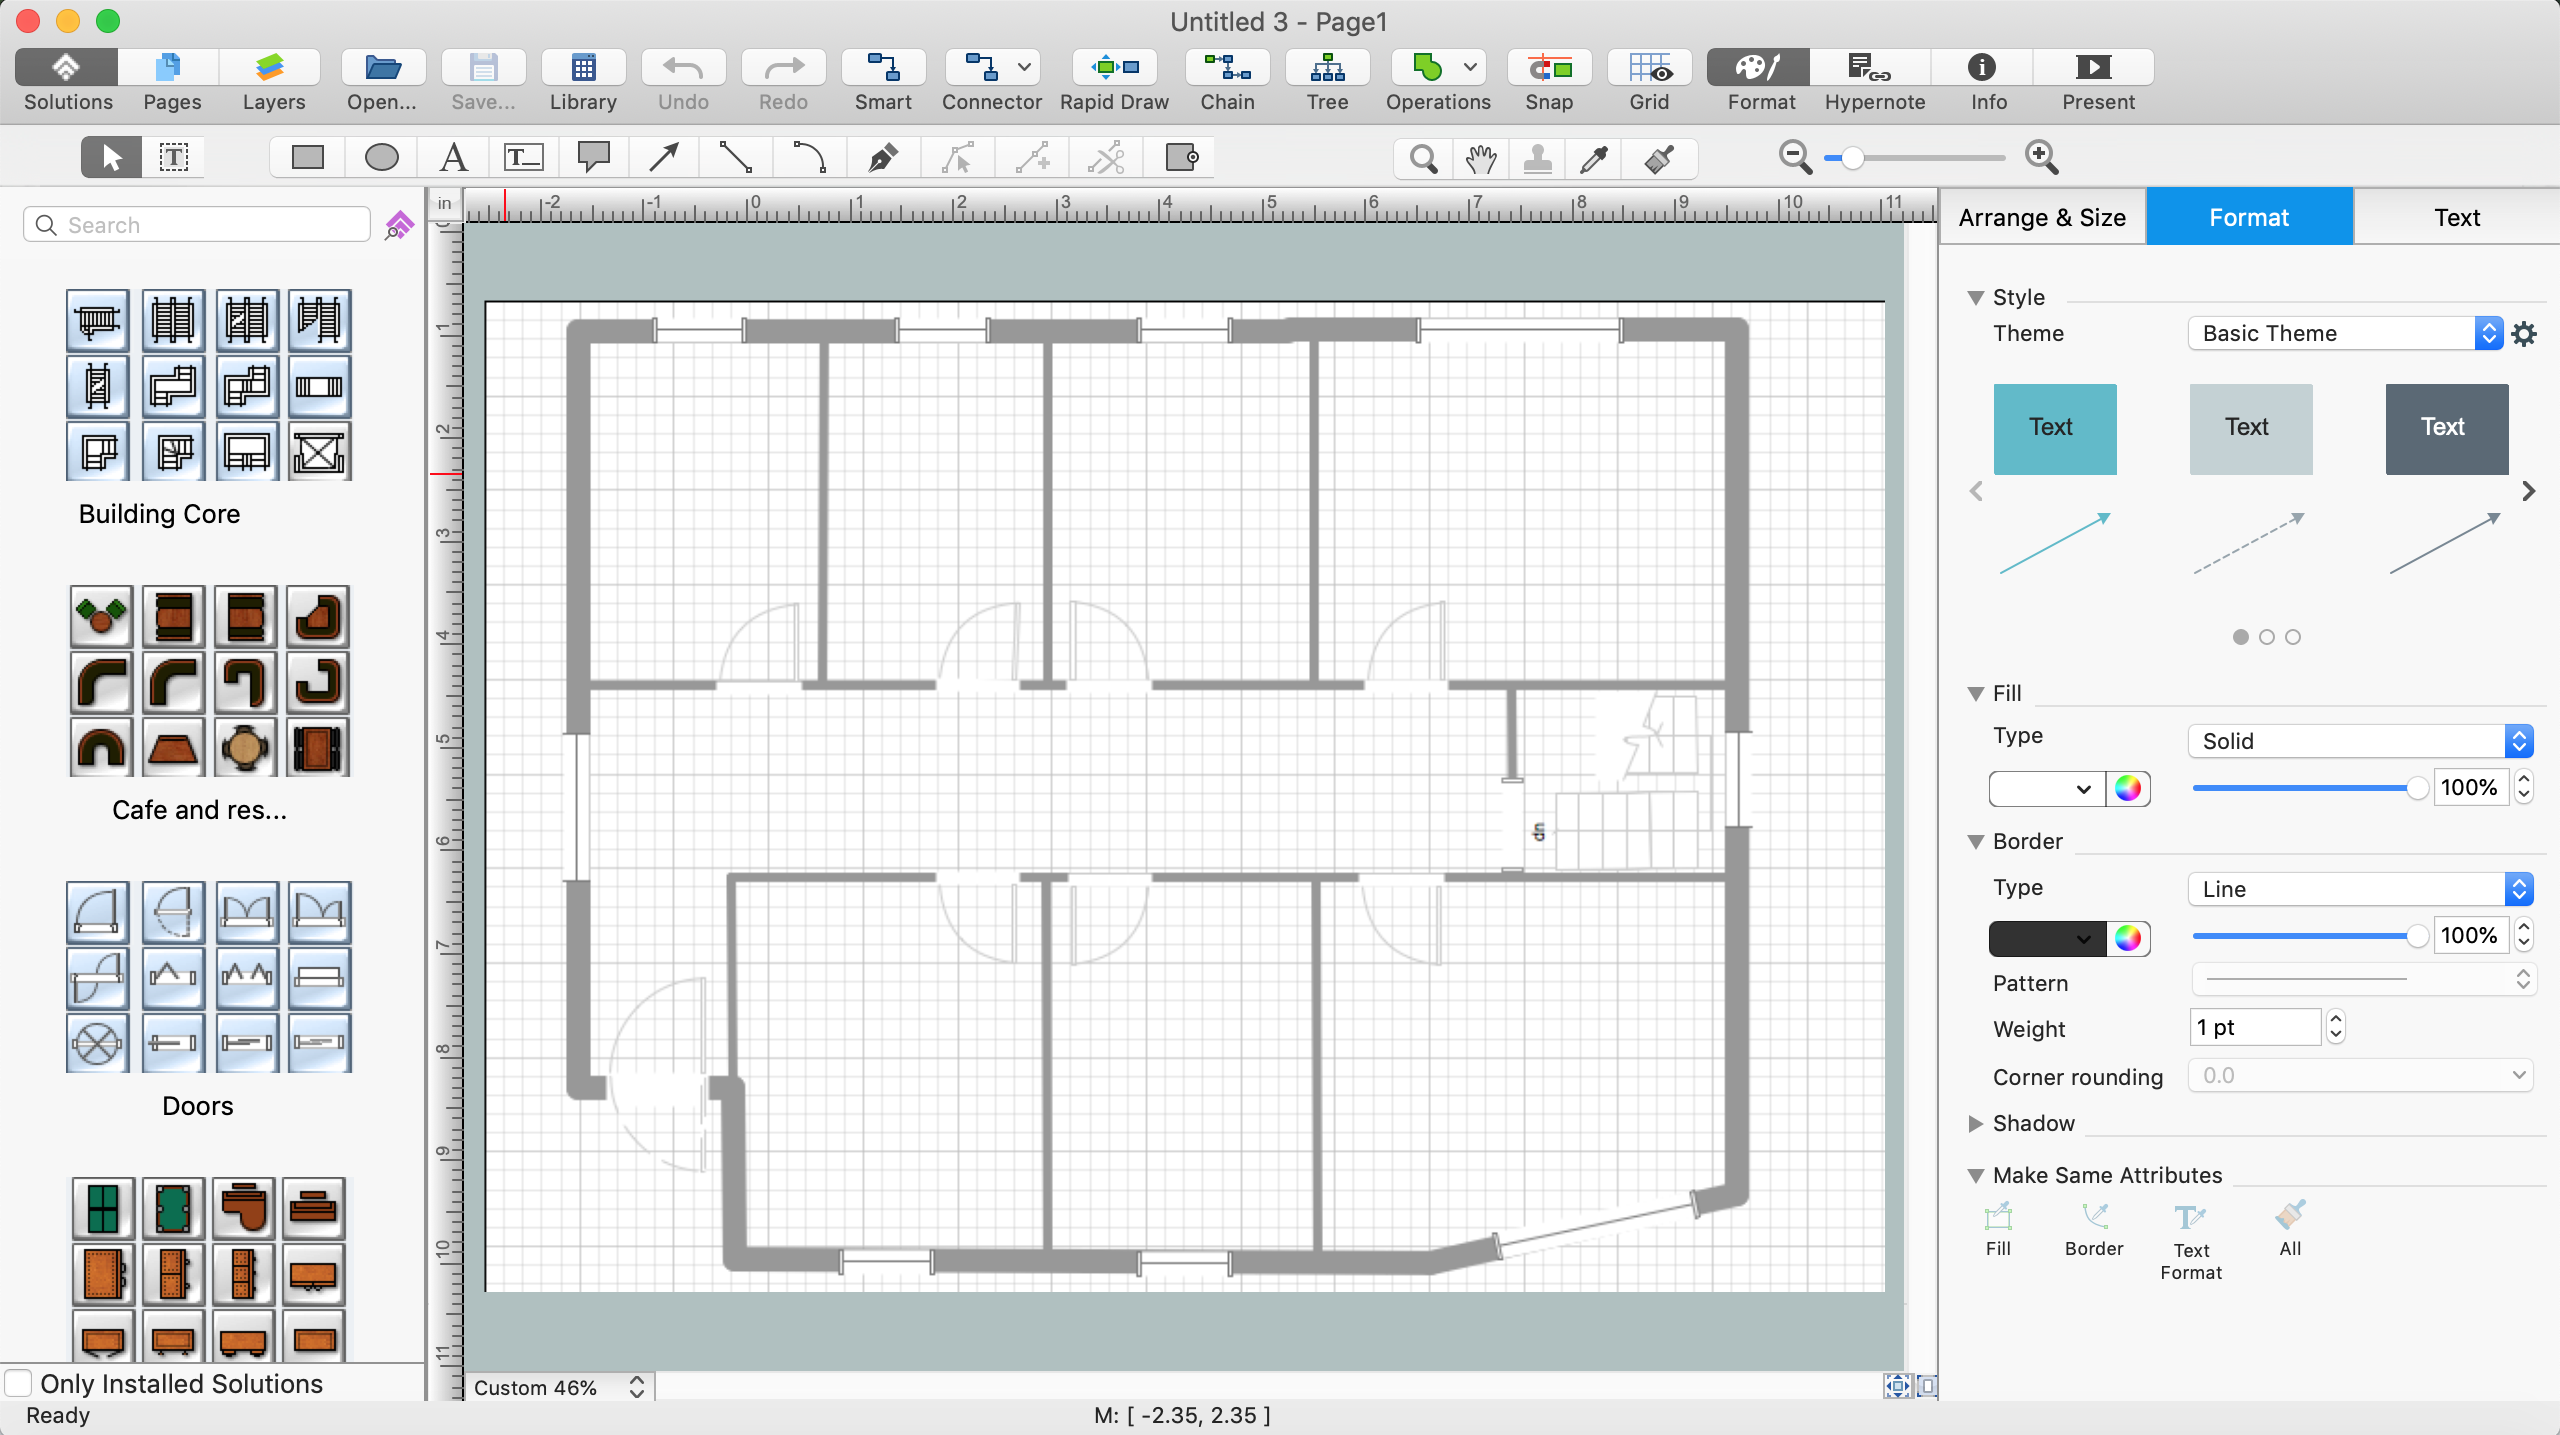Switch to the Text tab
The height and width of the screenshot is (1435, 2560).
click(x=2455, y=216)
